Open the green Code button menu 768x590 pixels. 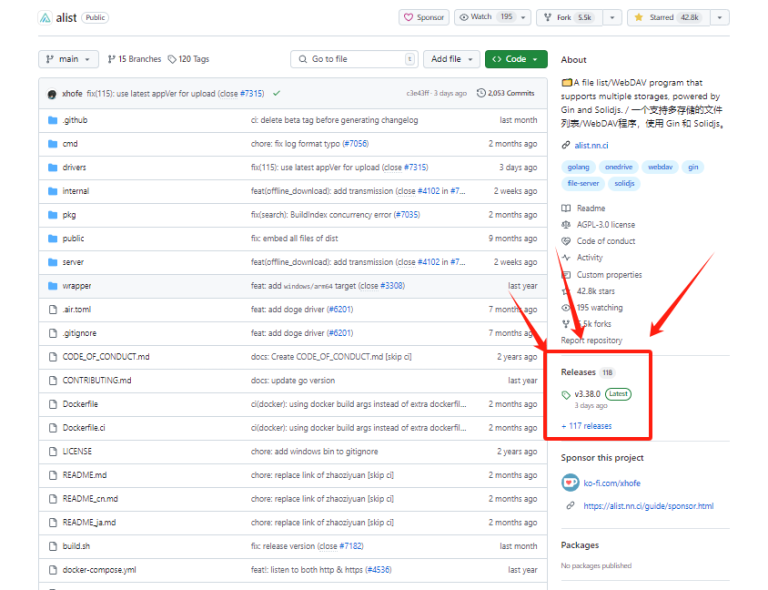516,59
